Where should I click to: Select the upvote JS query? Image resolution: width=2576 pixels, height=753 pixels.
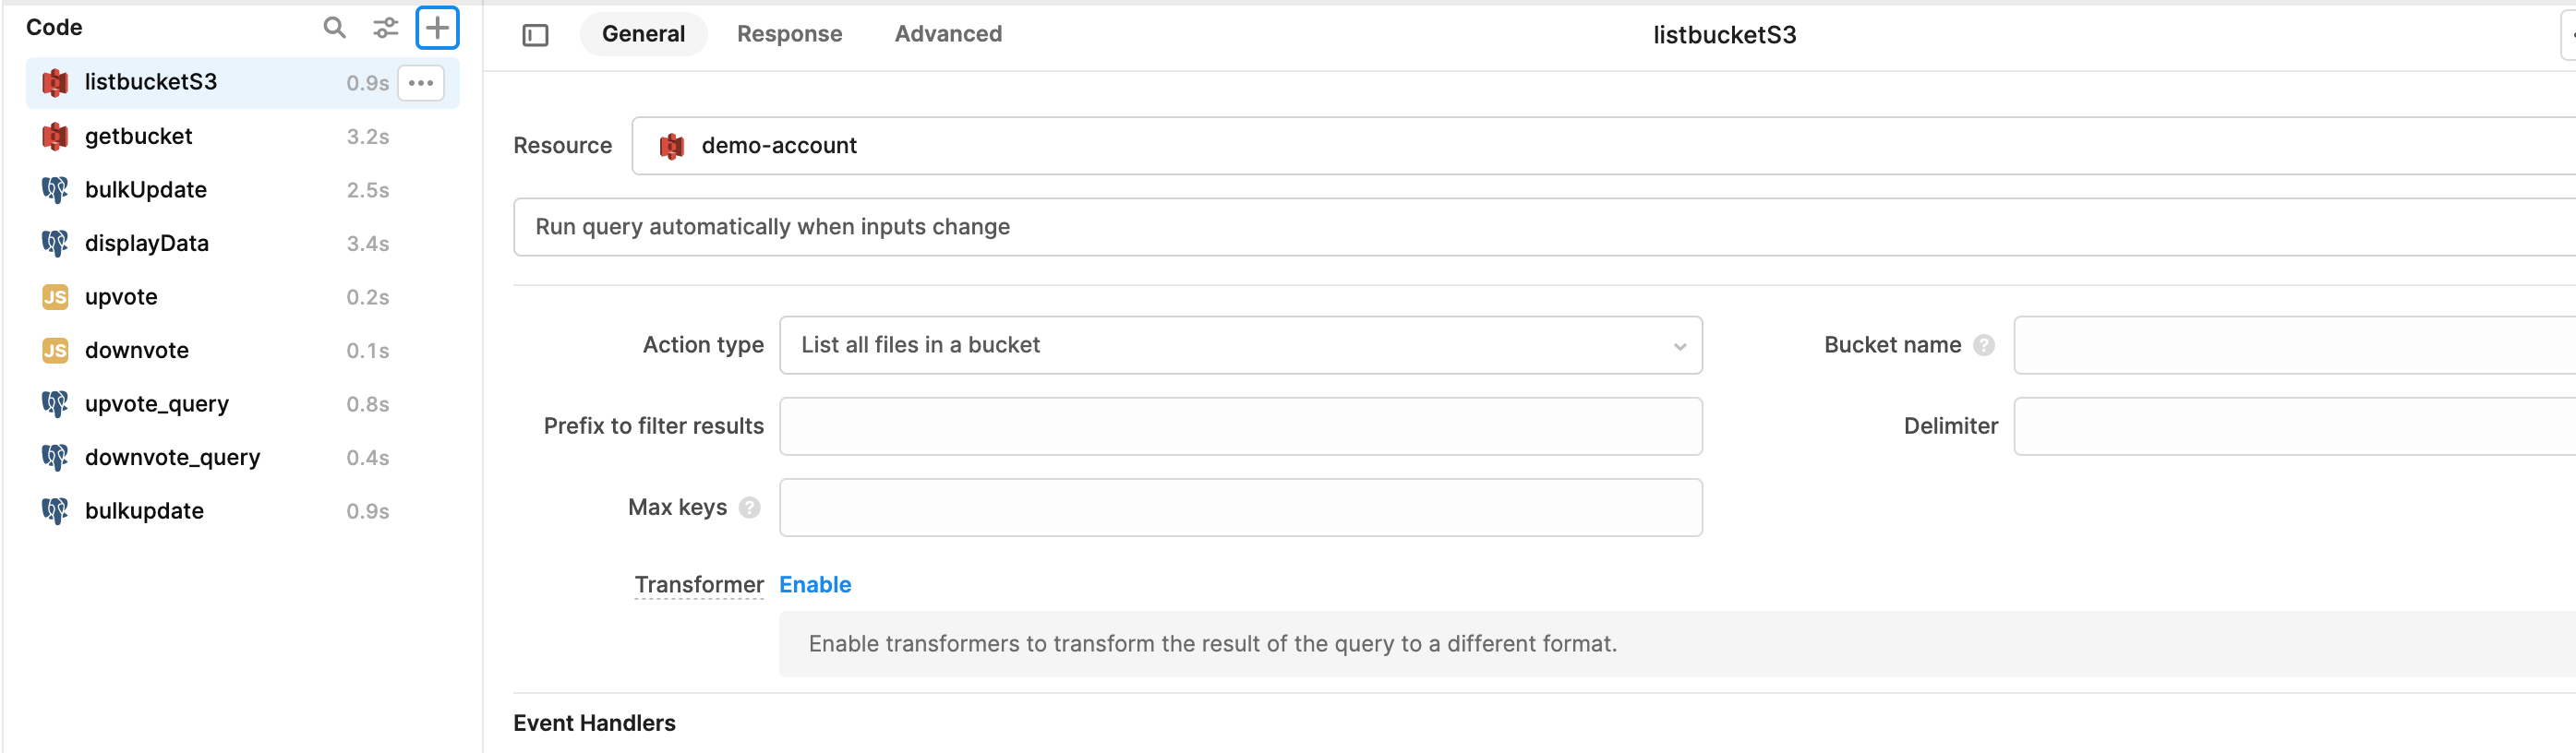(x=121, y=297)
